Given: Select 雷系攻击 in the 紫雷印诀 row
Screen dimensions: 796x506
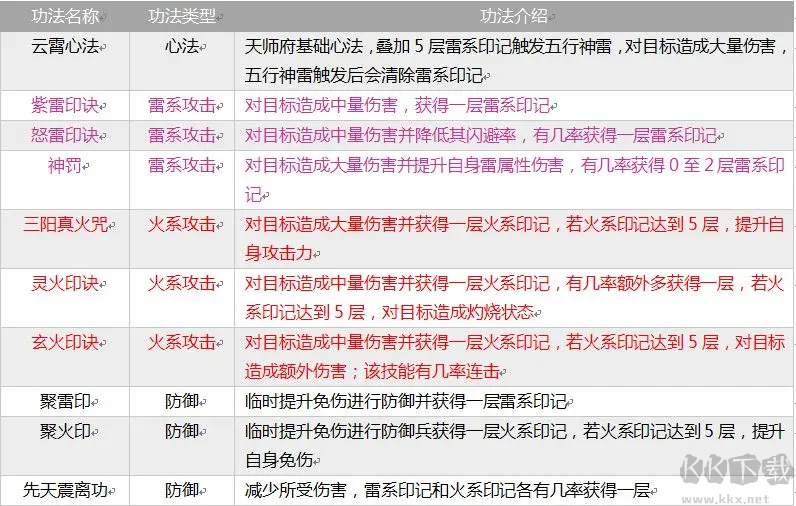Looking at the screenshot, I should coord(182,106).
